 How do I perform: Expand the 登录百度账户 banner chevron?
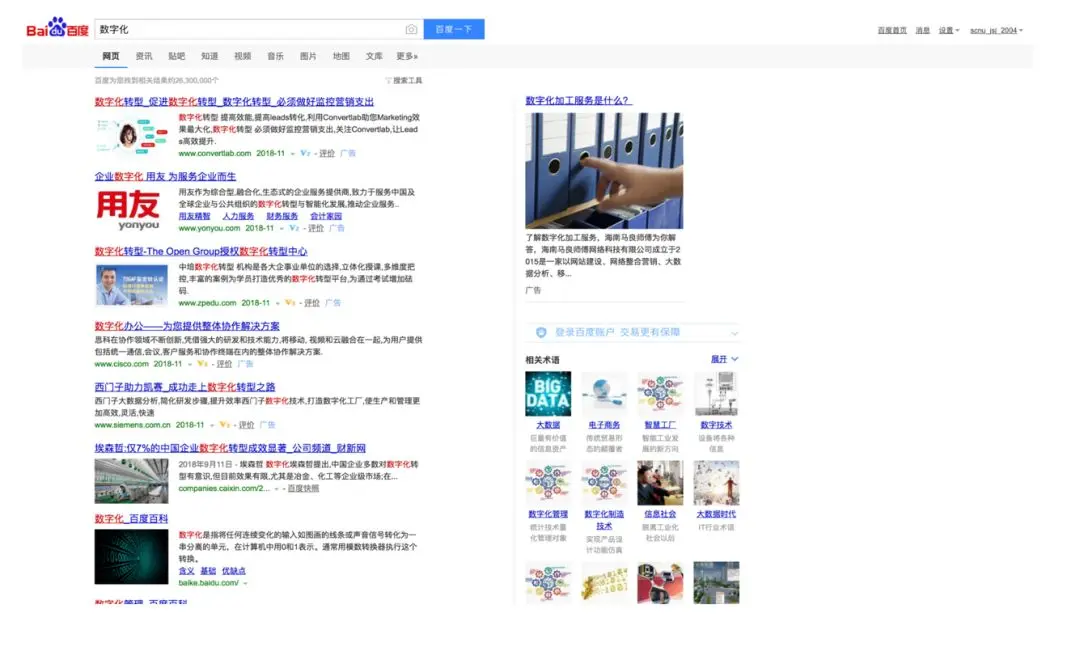(734, 333)
